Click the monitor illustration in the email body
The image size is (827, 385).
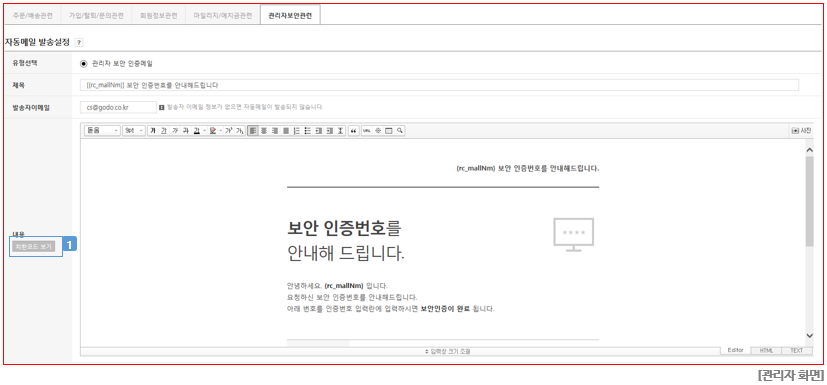pos(574,235)
